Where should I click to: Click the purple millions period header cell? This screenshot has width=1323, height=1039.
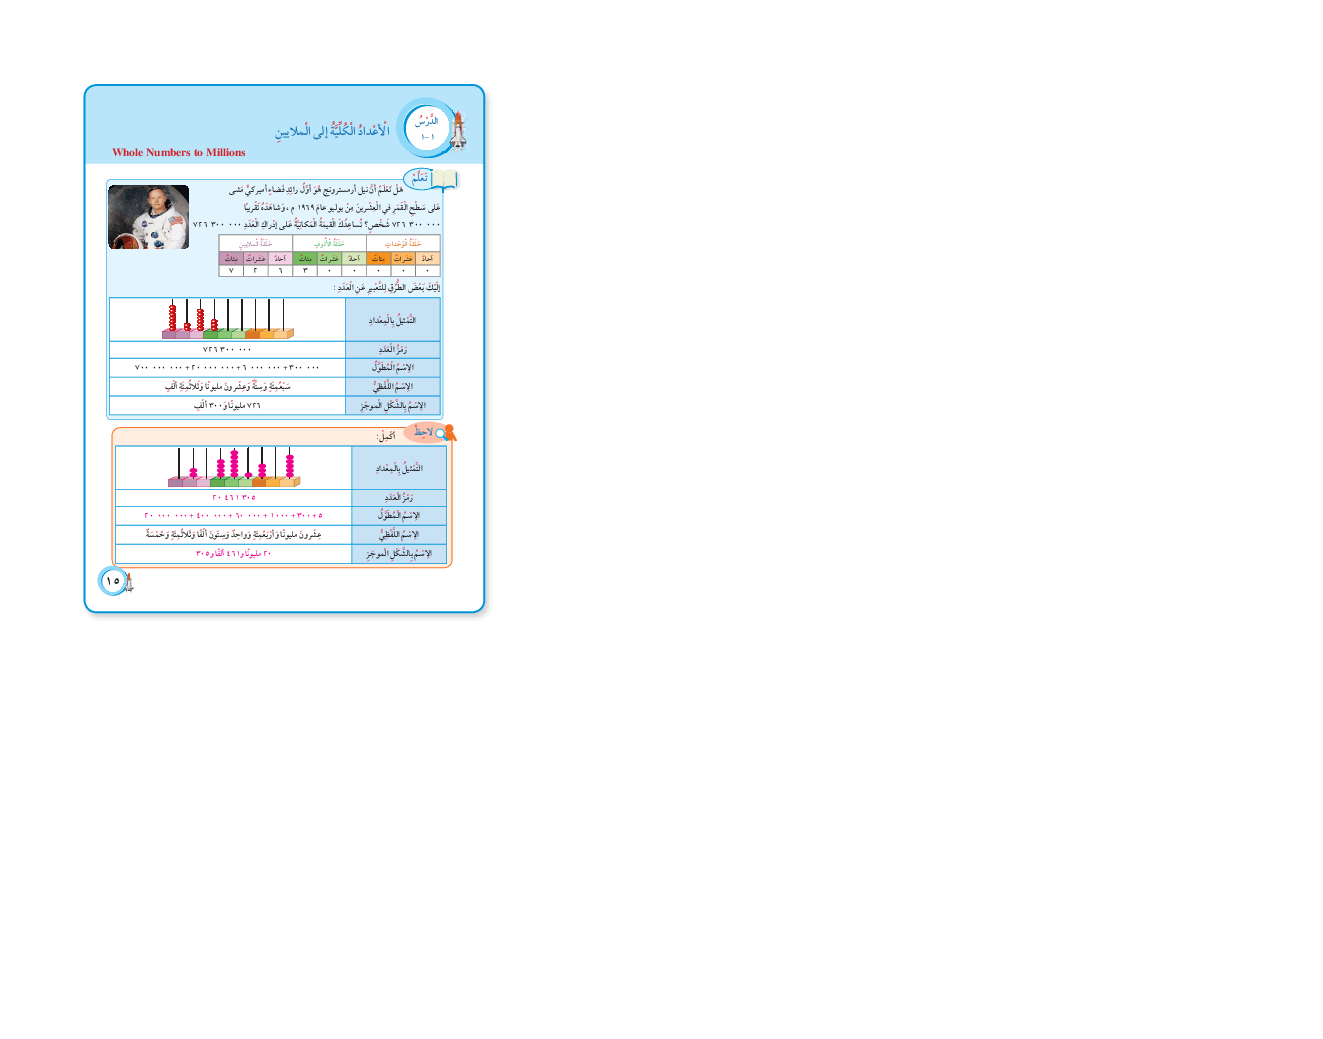[x=256, y=243]
